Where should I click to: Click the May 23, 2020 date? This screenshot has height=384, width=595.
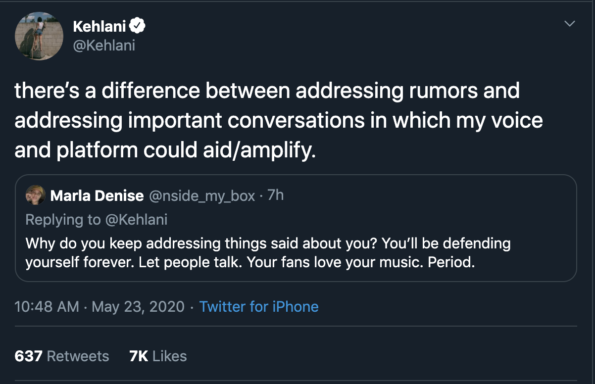click(x=138, y=307)
